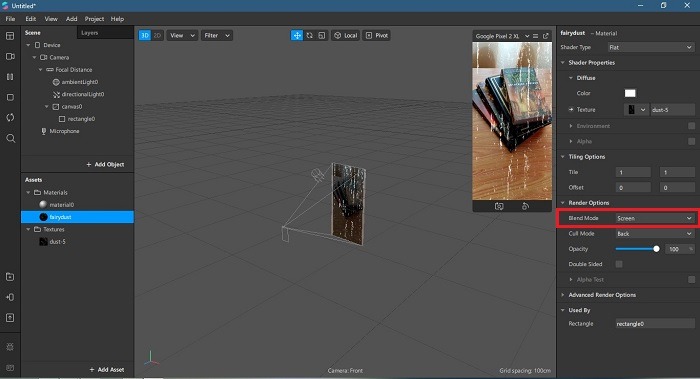This screenshot has width=700, height=379.
Task: Collapse the Materials folder in Assets
Action: click(x=29, y=192)
